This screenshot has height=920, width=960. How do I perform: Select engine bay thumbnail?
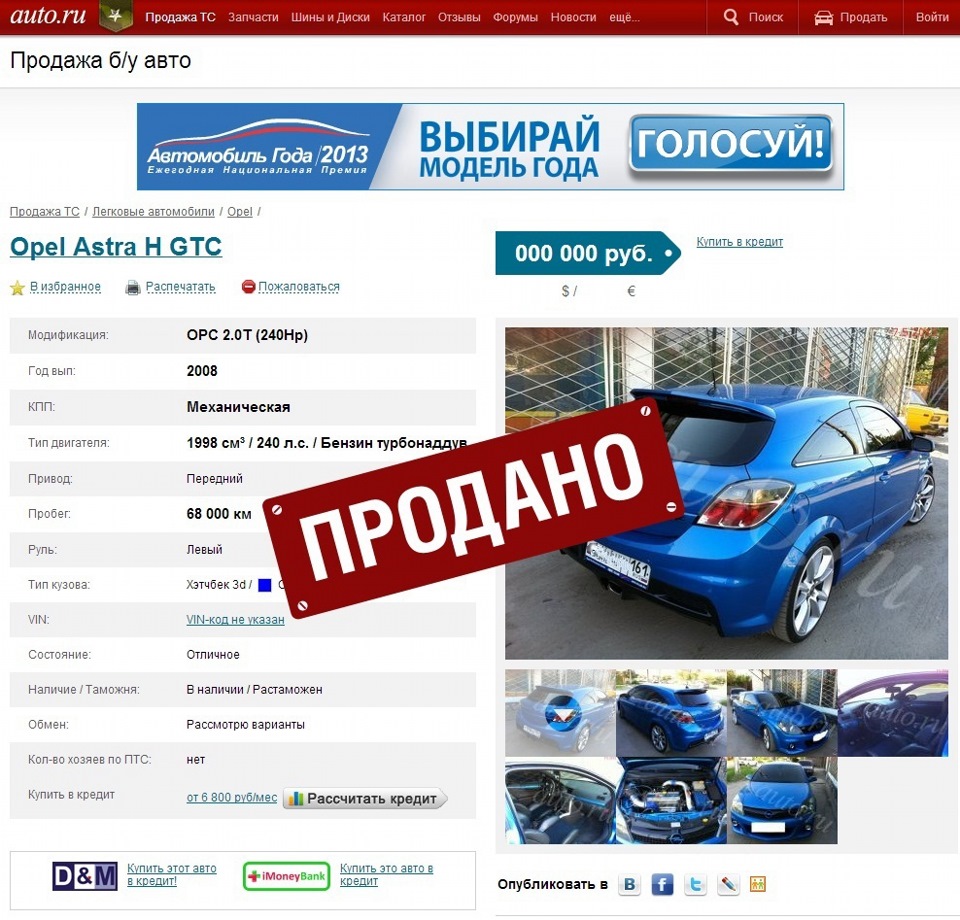671,800
